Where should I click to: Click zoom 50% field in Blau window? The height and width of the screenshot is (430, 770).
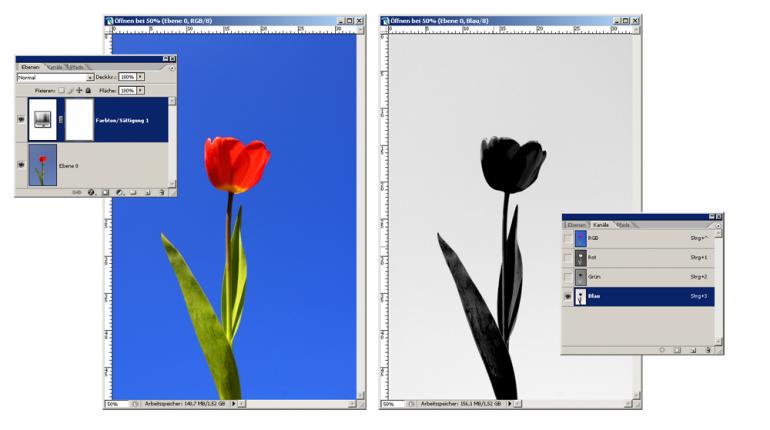pyautogui.click(x=393, y=403)
